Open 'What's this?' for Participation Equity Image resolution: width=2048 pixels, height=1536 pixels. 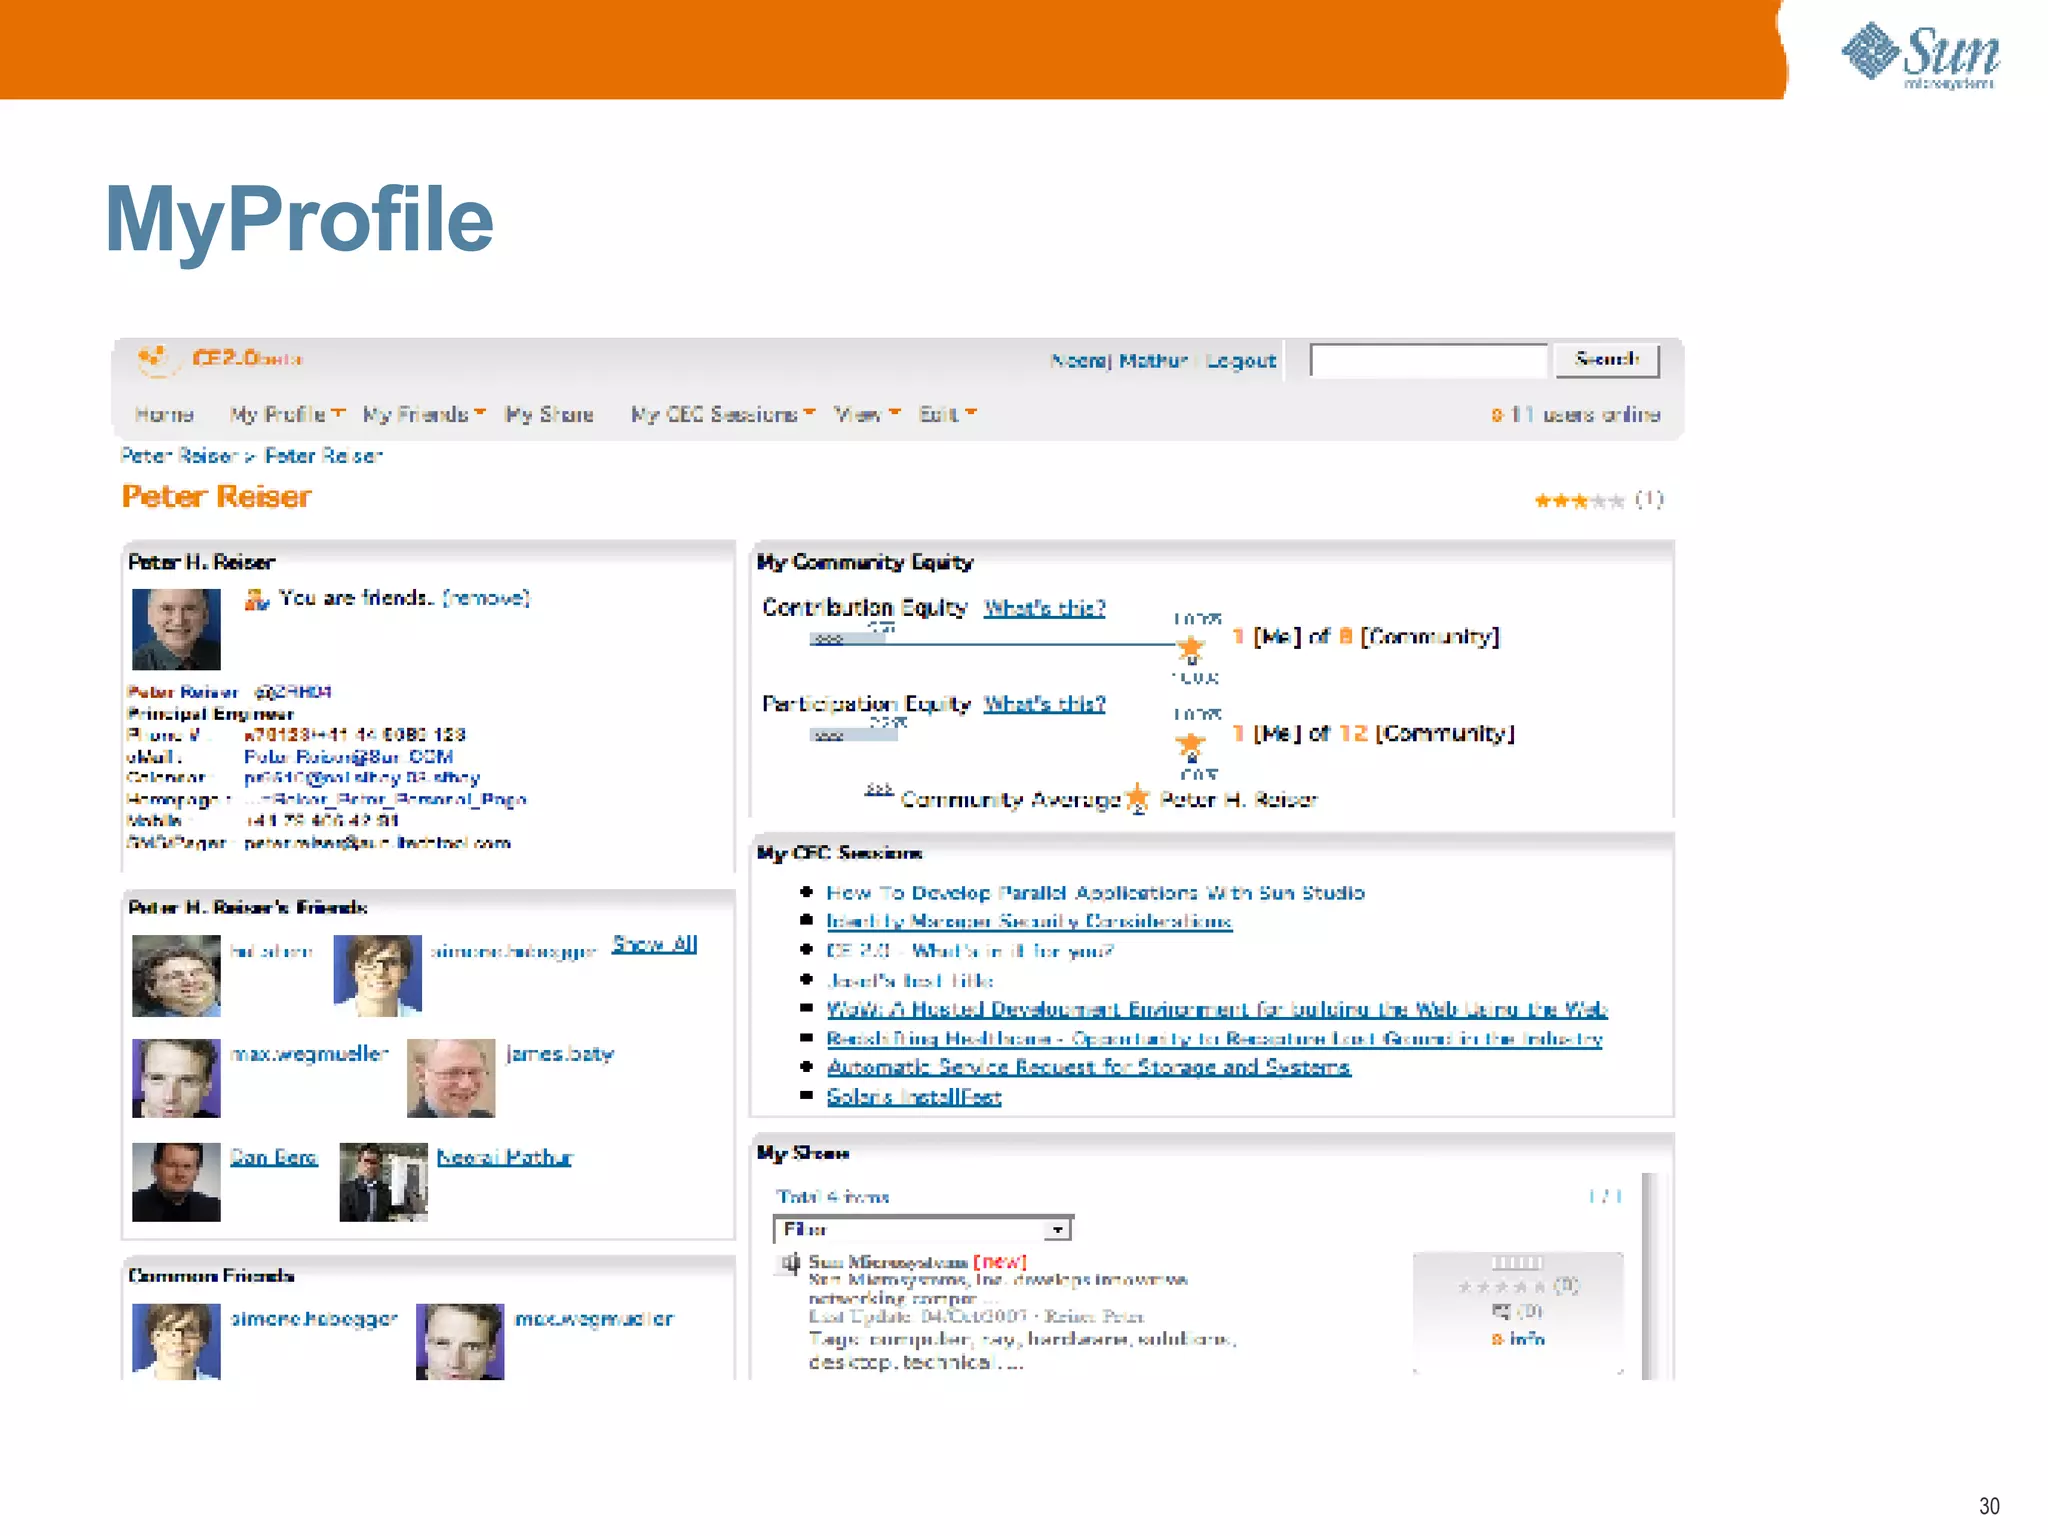click(1044, 703)
